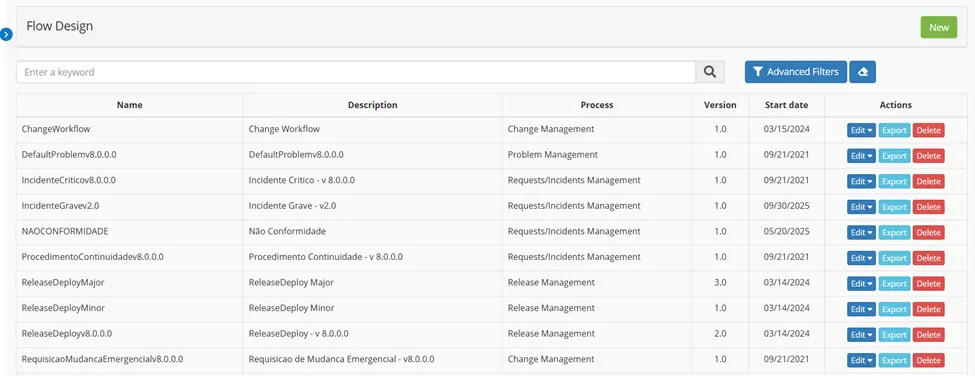Open Edit dropdown for IncidenteCriticov8.0.0.0
The image size is (975, 376).
[861, 181]
